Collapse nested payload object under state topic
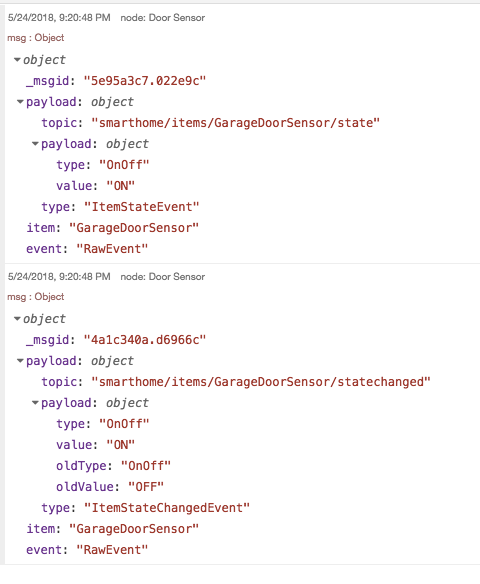Screen dimensions: 480x584 [35, 144]
